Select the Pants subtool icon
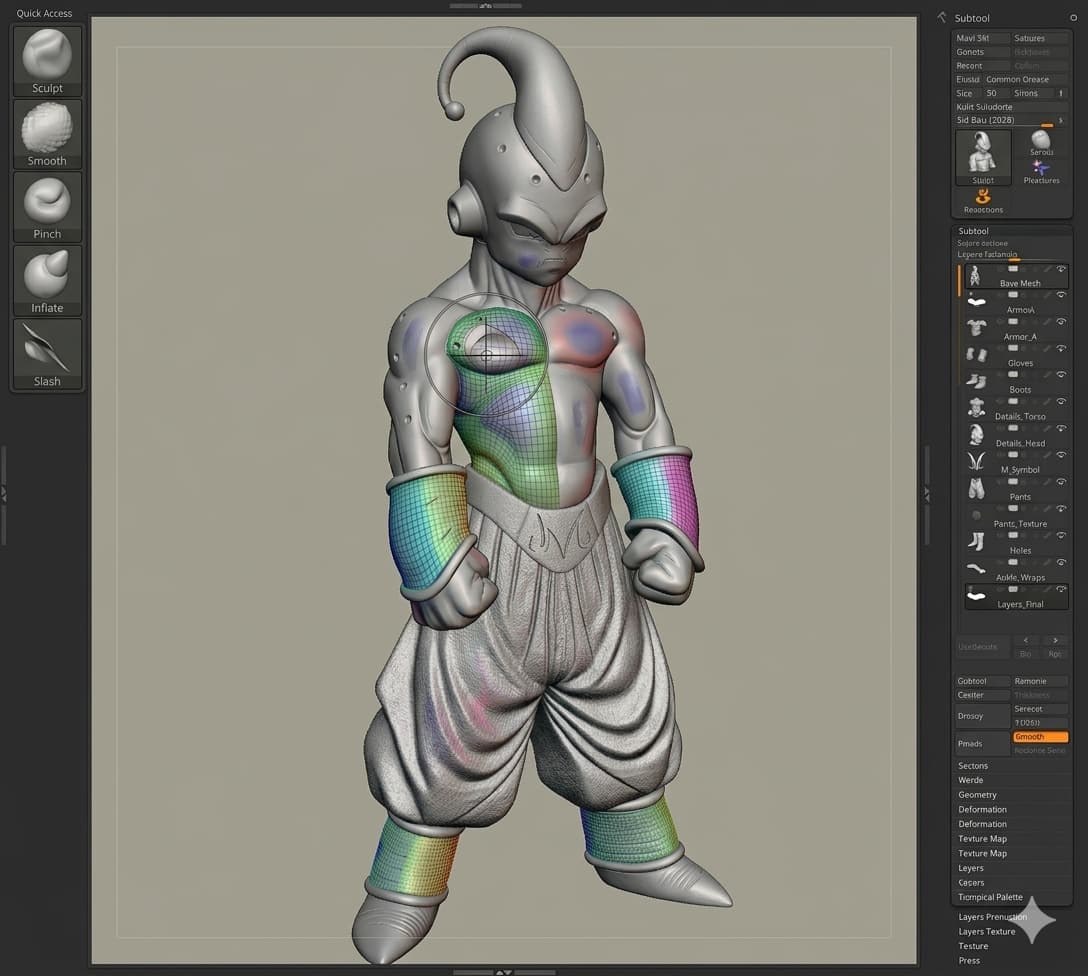 pos(976,488)
